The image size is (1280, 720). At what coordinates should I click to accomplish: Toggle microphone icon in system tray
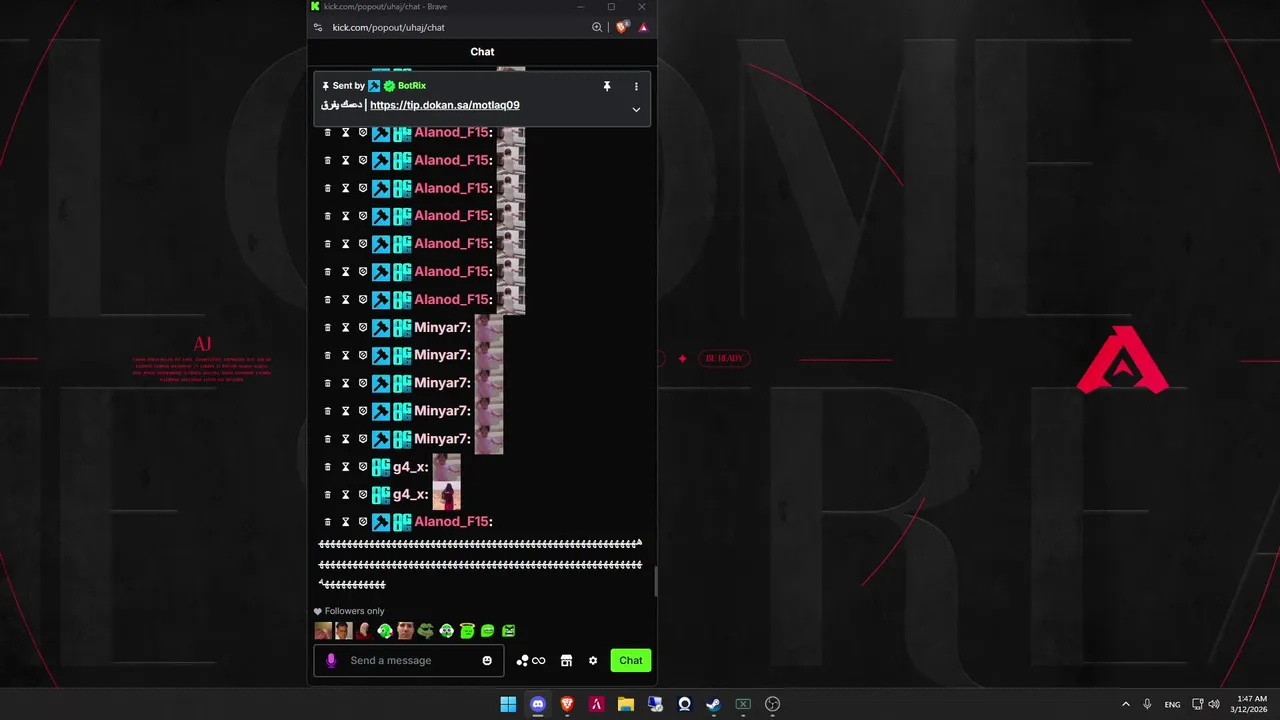coord(1147,704)
